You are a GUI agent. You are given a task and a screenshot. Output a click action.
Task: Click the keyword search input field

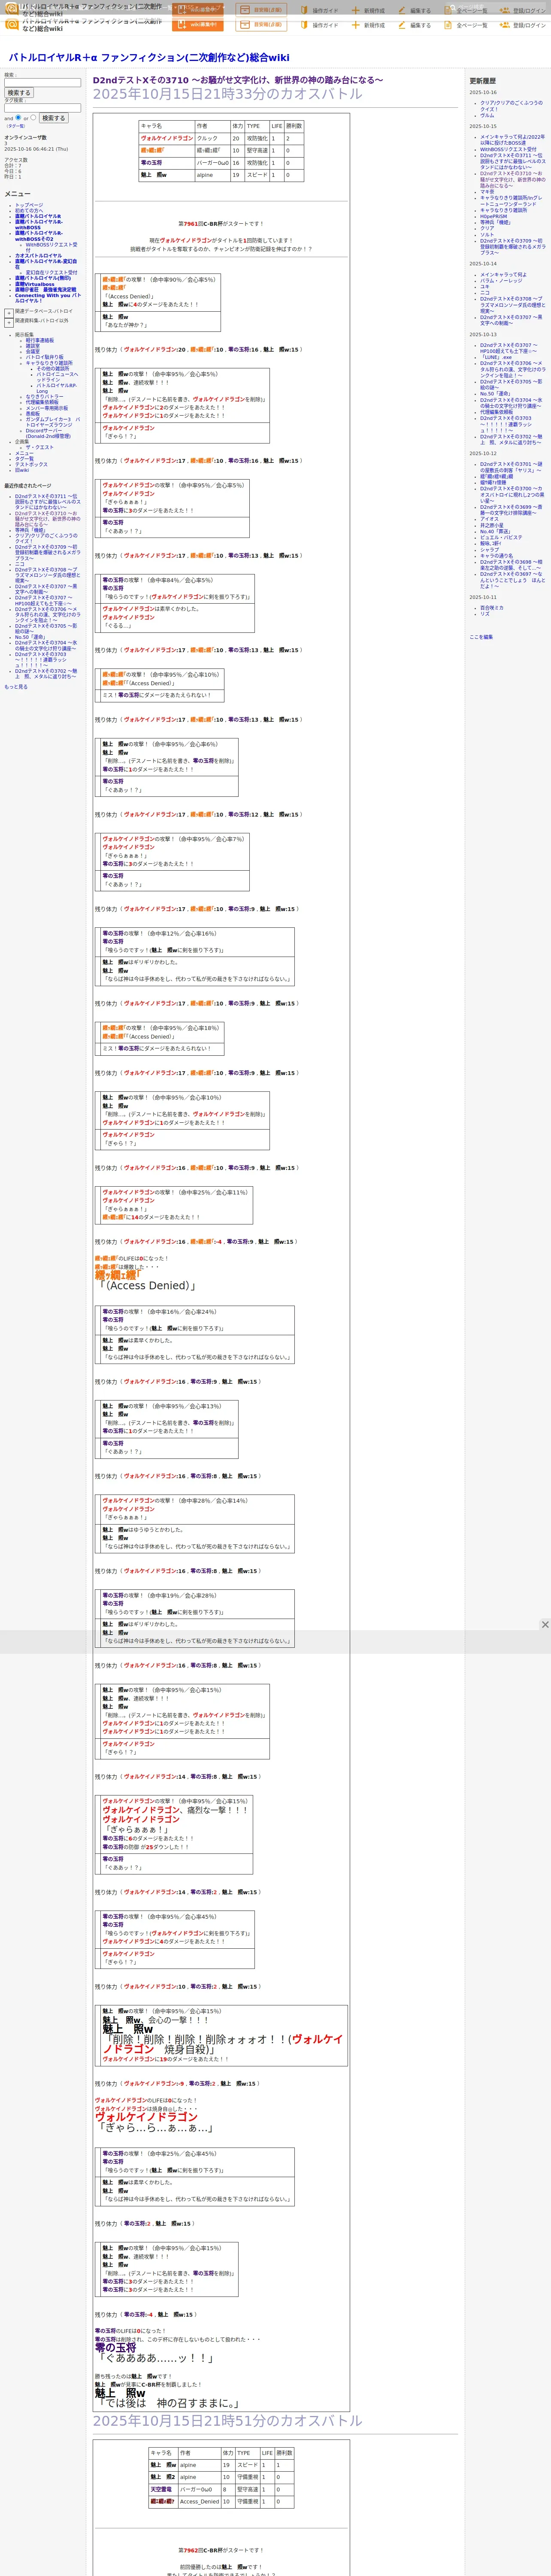point(42,83)
